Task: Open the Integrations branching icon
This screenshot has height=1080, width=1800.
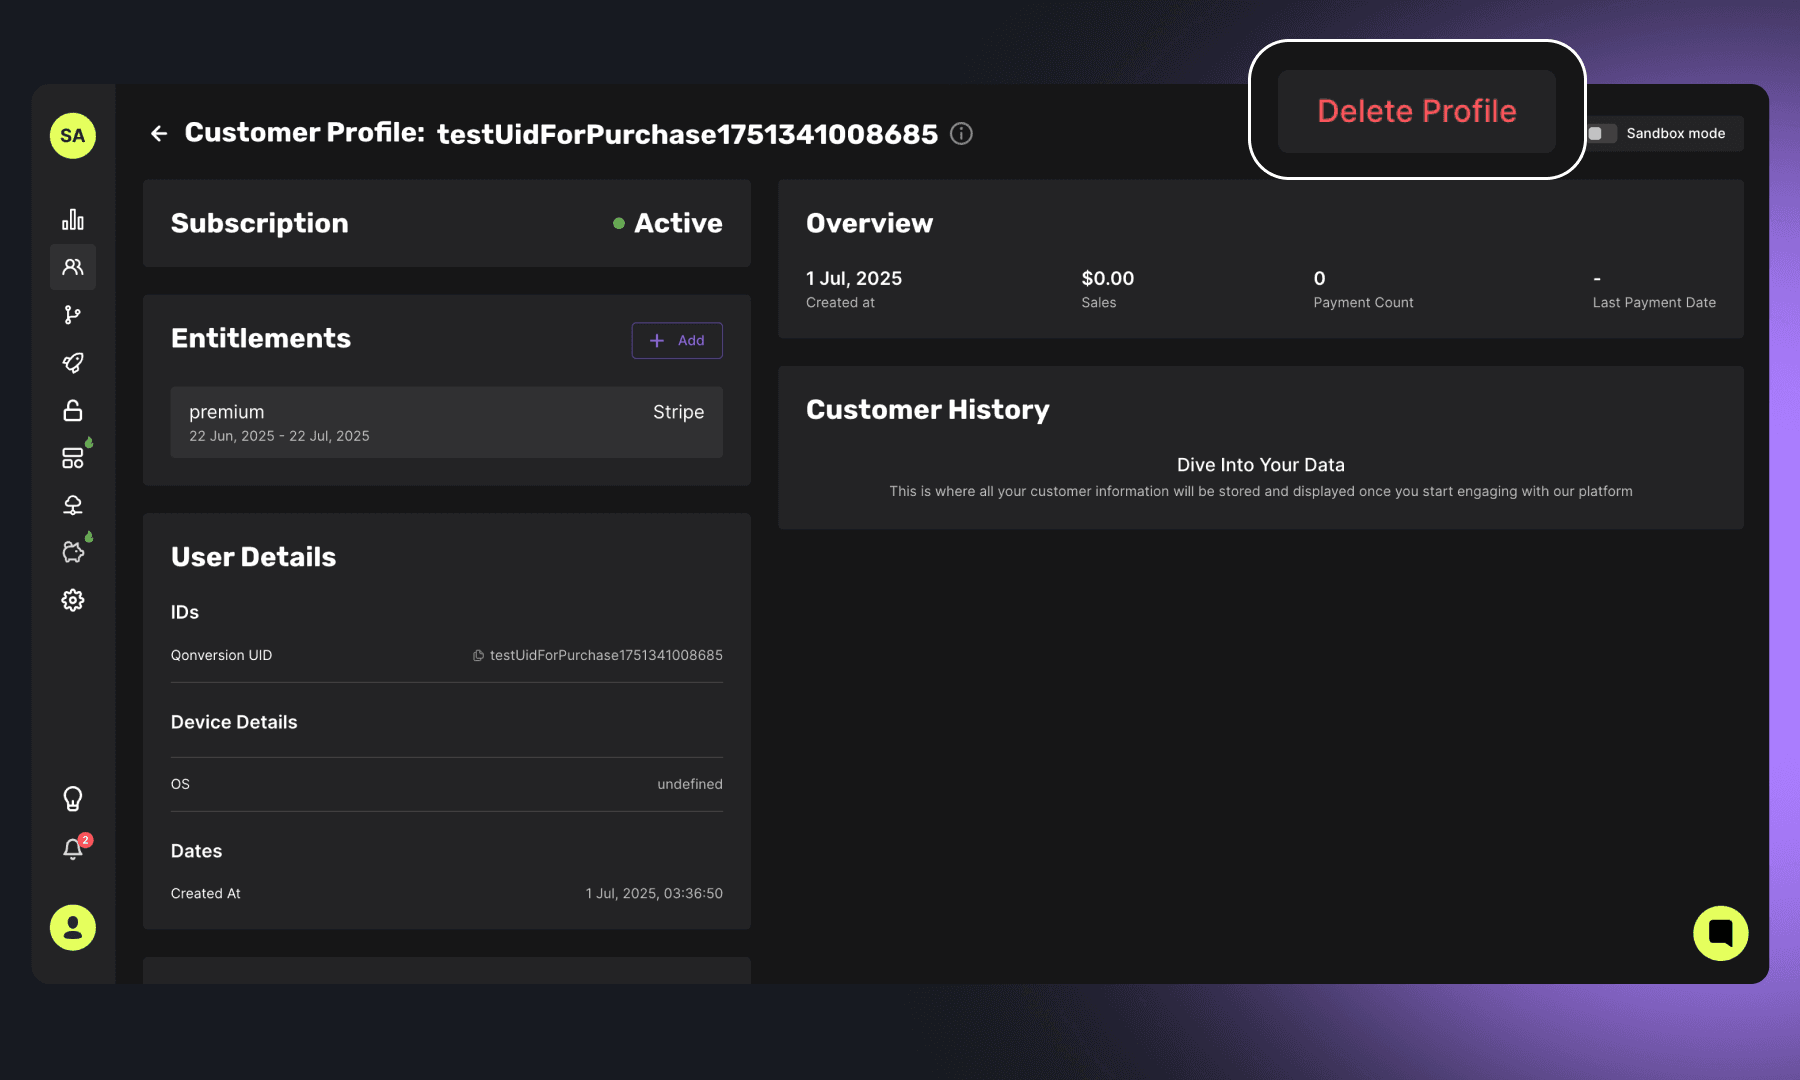Action: coord(72,315)
